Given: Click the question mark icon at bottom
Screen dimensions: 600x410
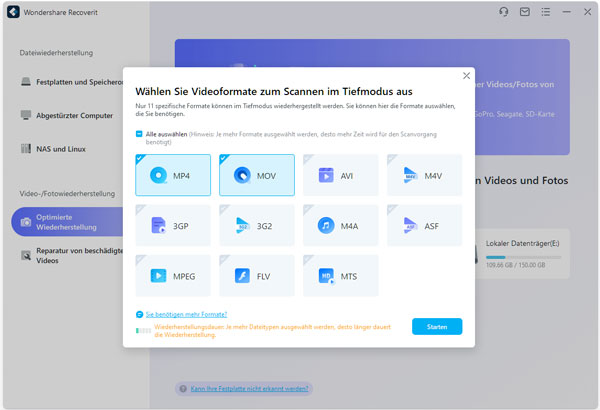Looking at the screenshot, I should (x=183, y=389).
